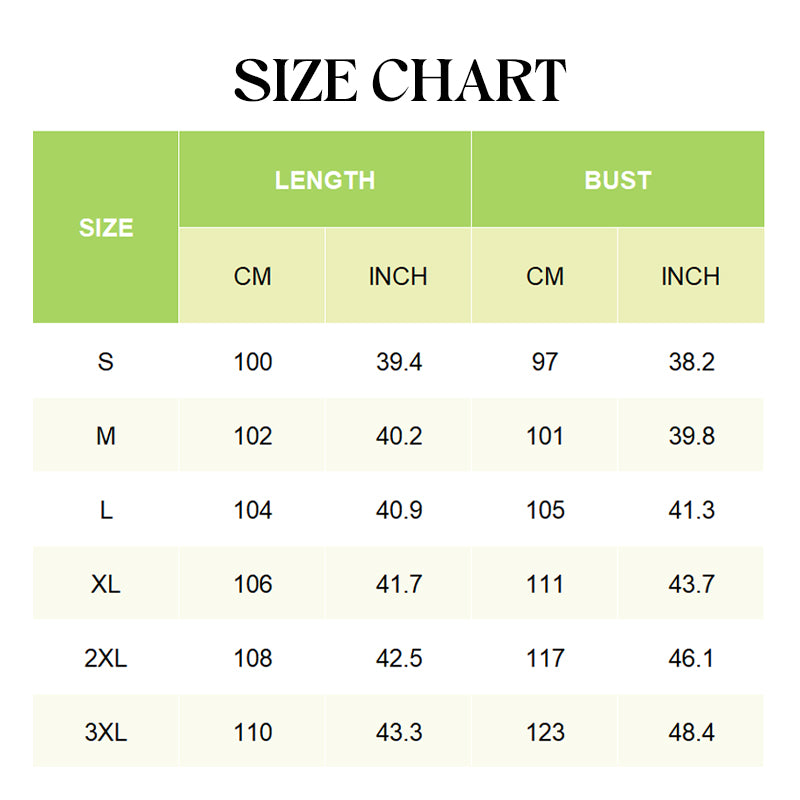Image resolution: width=800 pixels, height=800 pixels.
Task: Select the CM subheader under LENGTH
Action: pyautogui.click(x=252, y=276)
